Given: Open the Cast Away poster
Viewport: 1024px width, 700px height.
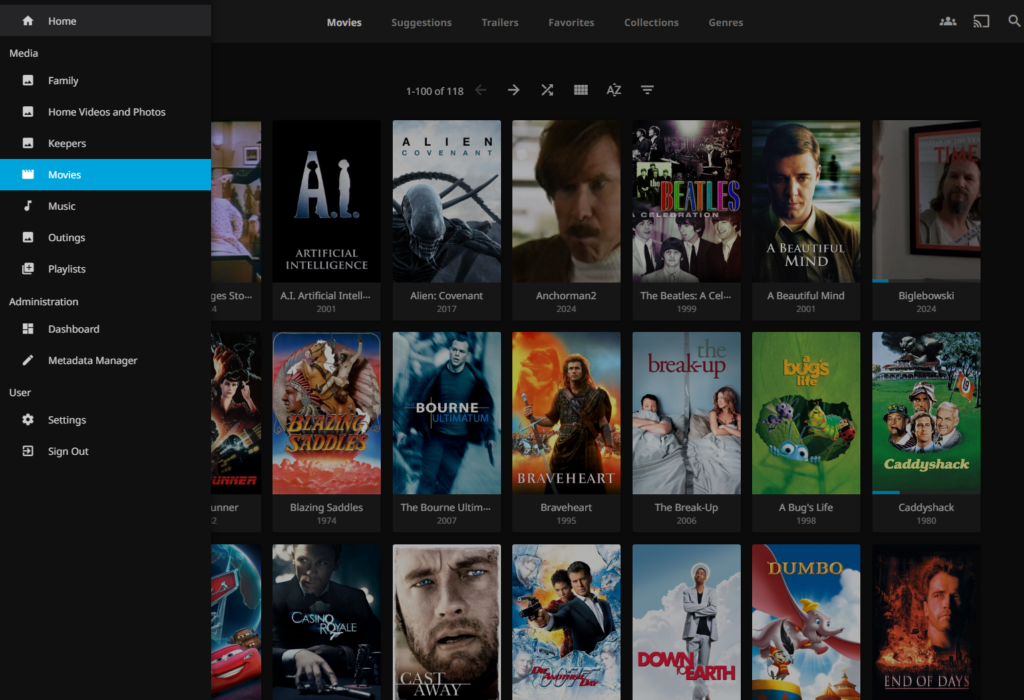Looking at the screenshot, I should [x=447, y=622].
